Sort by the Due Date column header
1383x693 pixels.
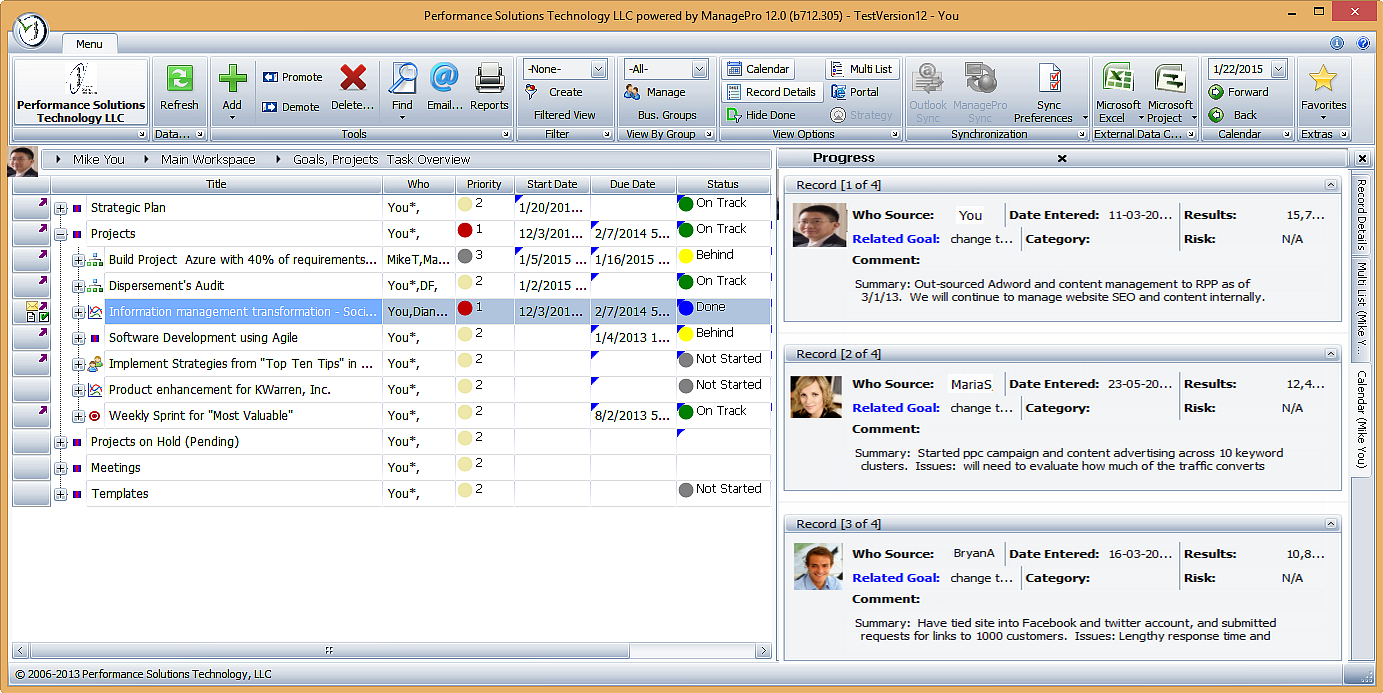(633, 184)
